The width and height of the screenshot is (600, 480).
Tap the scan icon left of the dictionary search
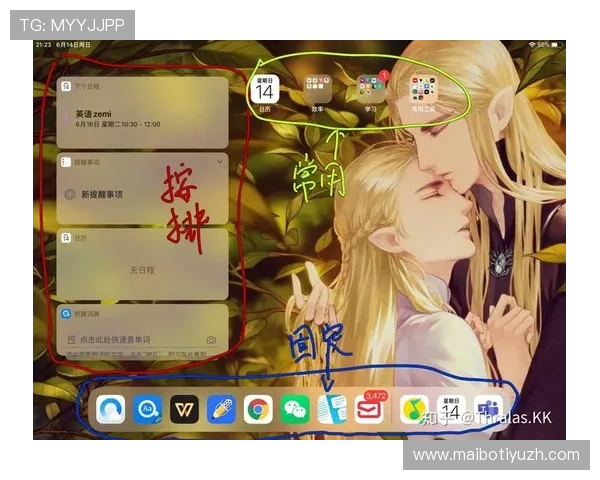pos(71,340)
